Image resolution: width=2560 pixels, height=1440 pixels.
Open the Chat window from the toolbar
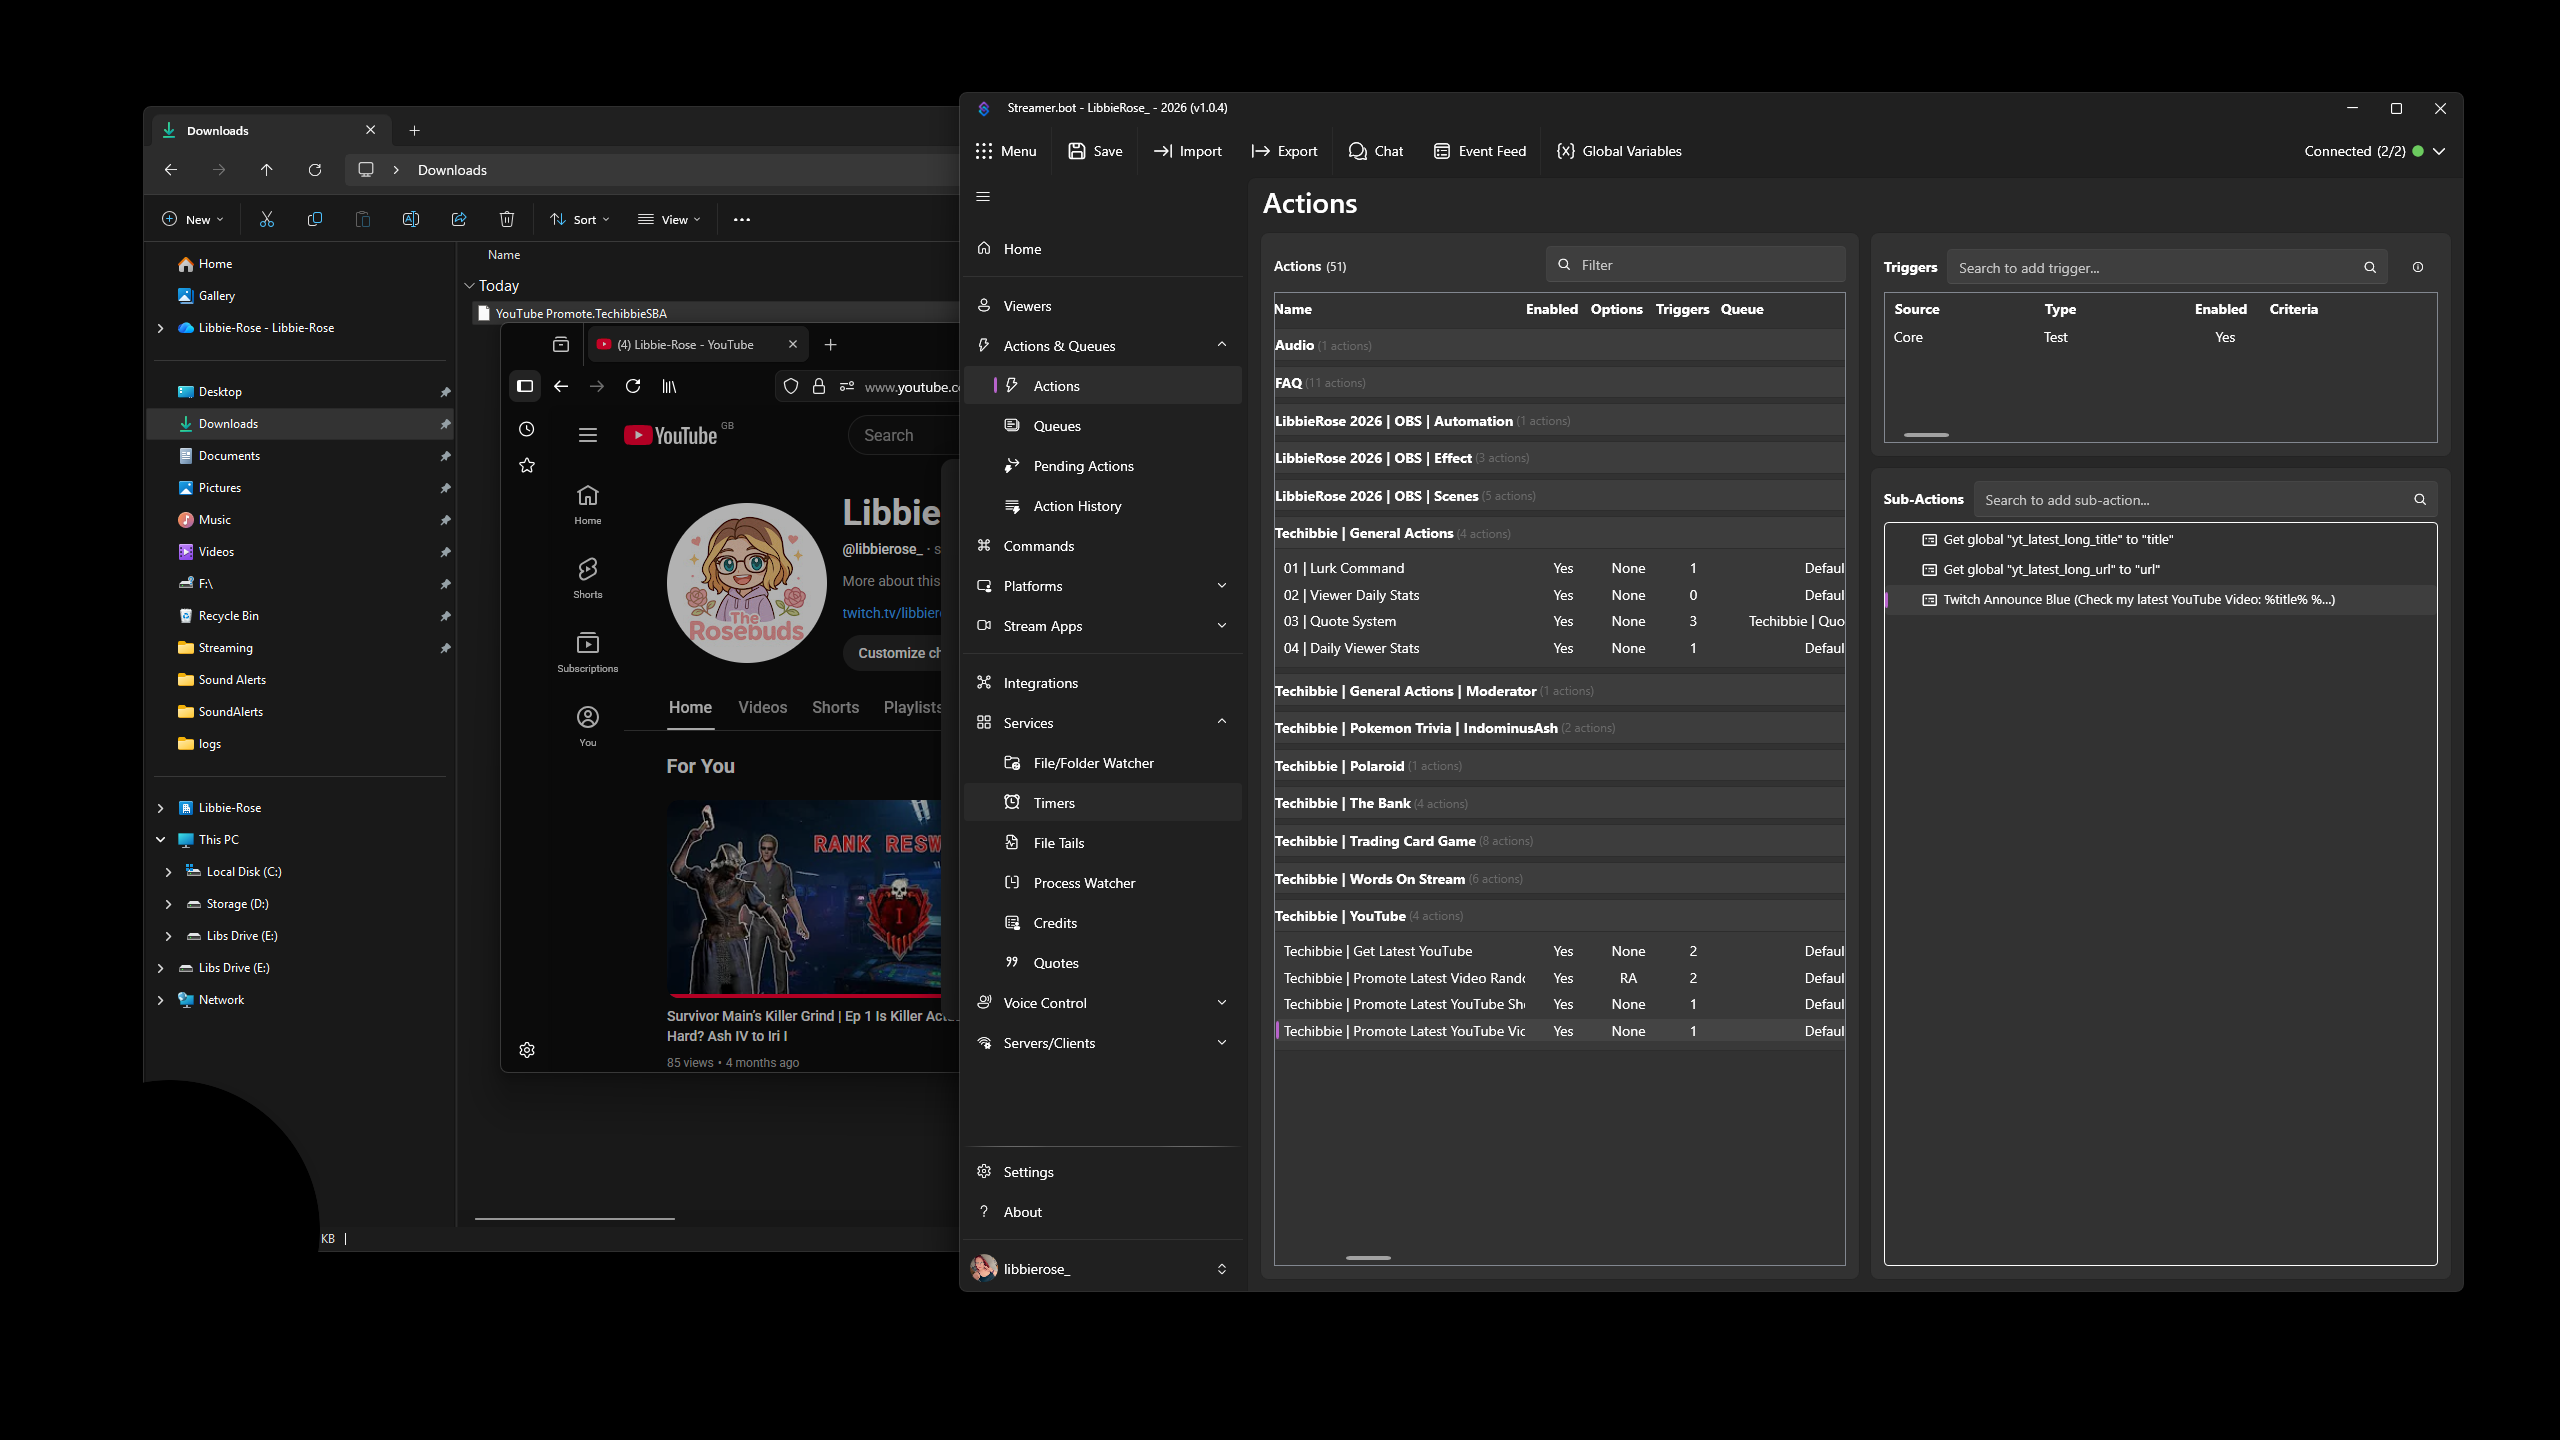[1376, 151]
